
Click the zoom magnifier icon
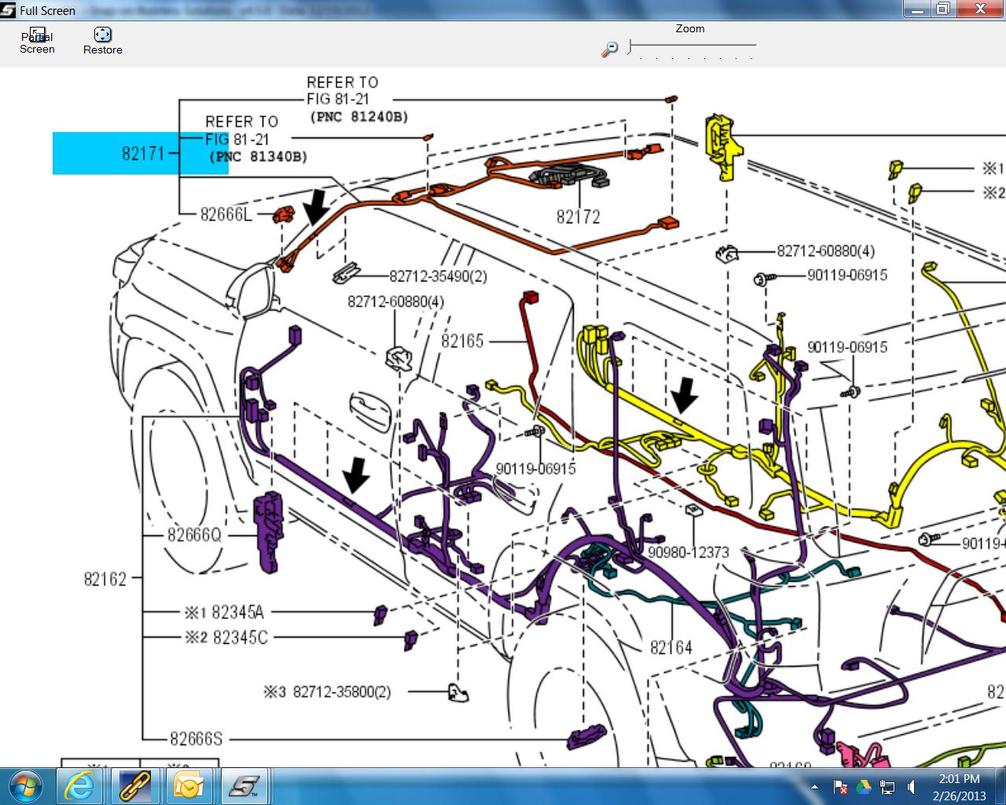coord(610,49)
